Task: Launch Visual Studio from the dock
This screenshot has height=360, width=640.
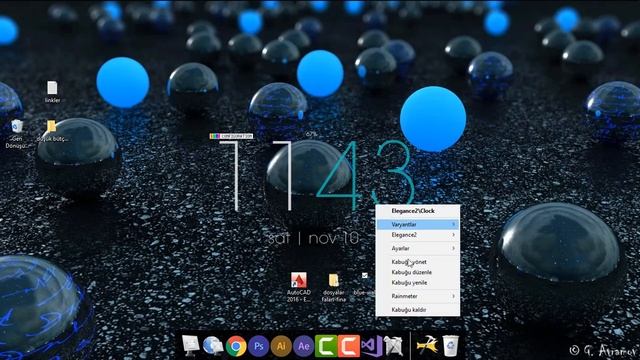Action: (371, 346)
